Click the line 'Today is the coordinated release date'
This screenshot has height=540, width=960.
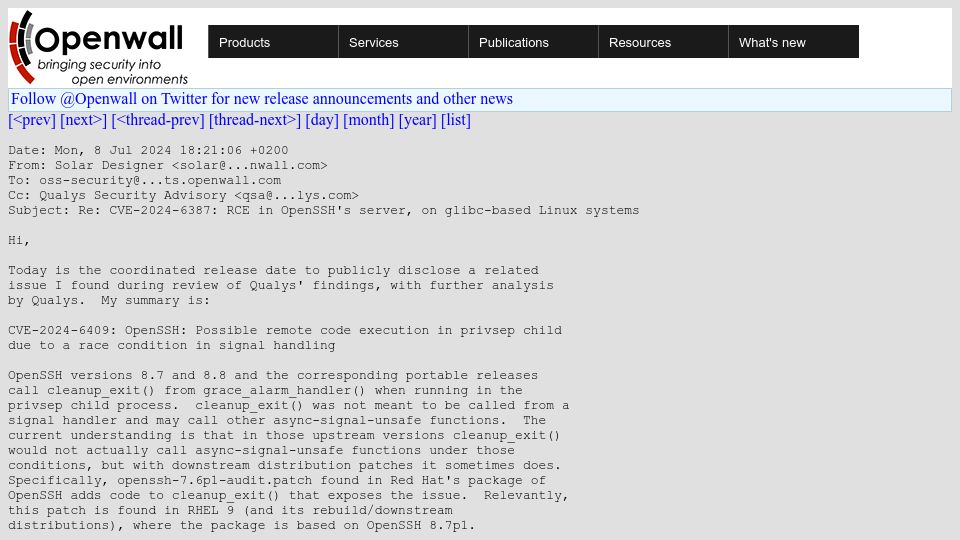coord(273,271)
